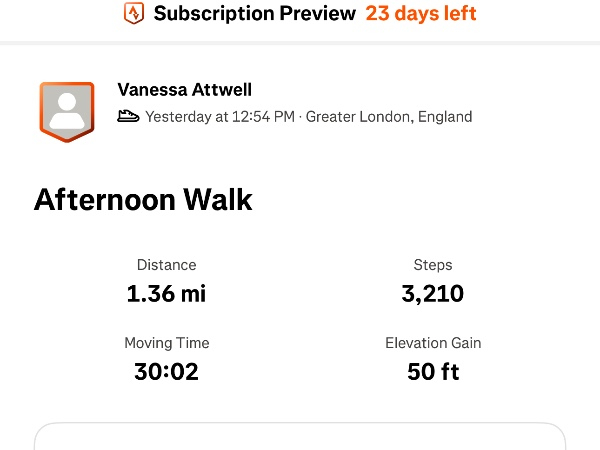Click the "Yesterday at 12:54 PM" timestamp

coord(220,117)
